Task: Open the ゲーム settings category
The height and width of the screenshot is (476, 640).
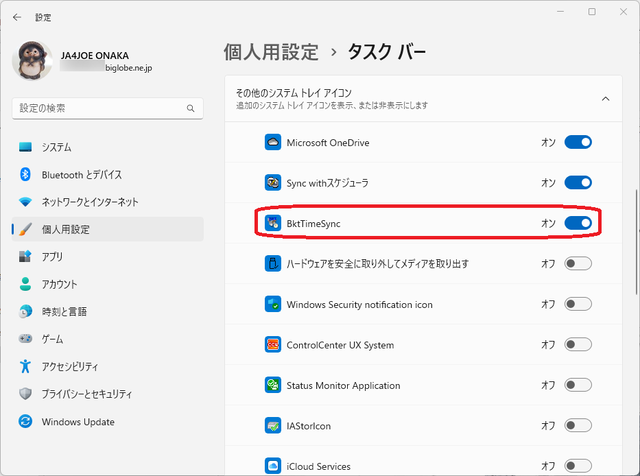Action: click(x=108, y=338)
